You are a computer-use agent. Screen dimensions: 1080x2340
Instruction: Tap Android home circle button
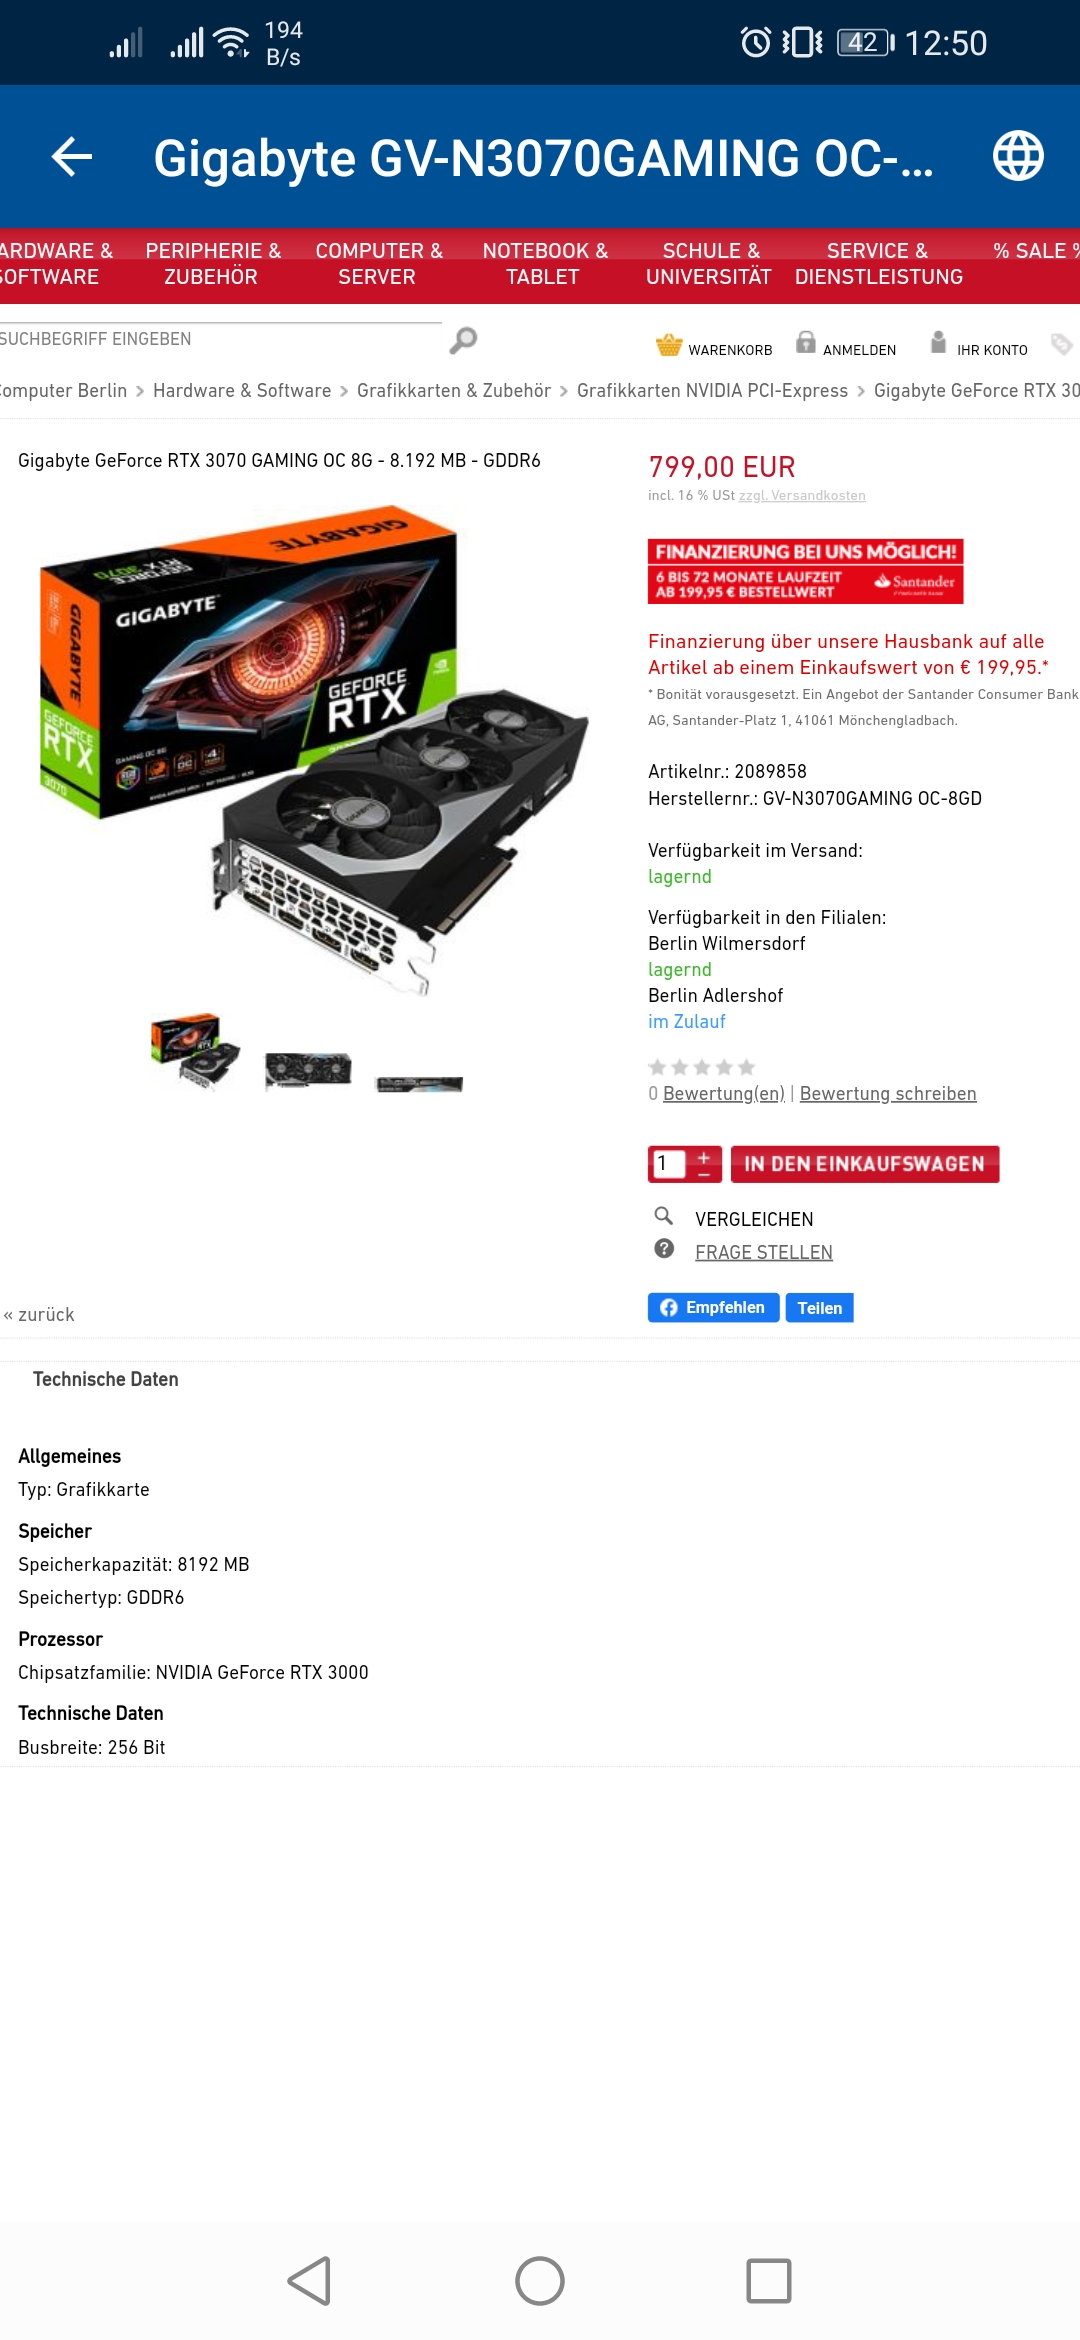pyautogui.click(x=540, y=2281)
